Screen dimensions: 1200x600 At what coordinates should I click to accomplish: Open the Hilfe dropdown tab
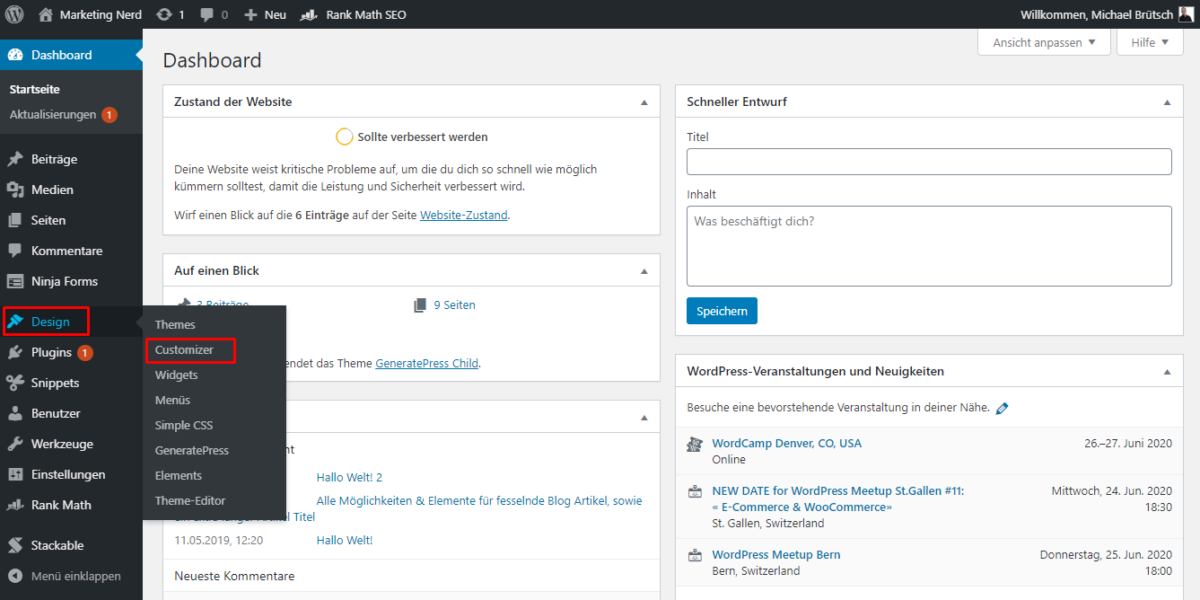(1151, 43)
